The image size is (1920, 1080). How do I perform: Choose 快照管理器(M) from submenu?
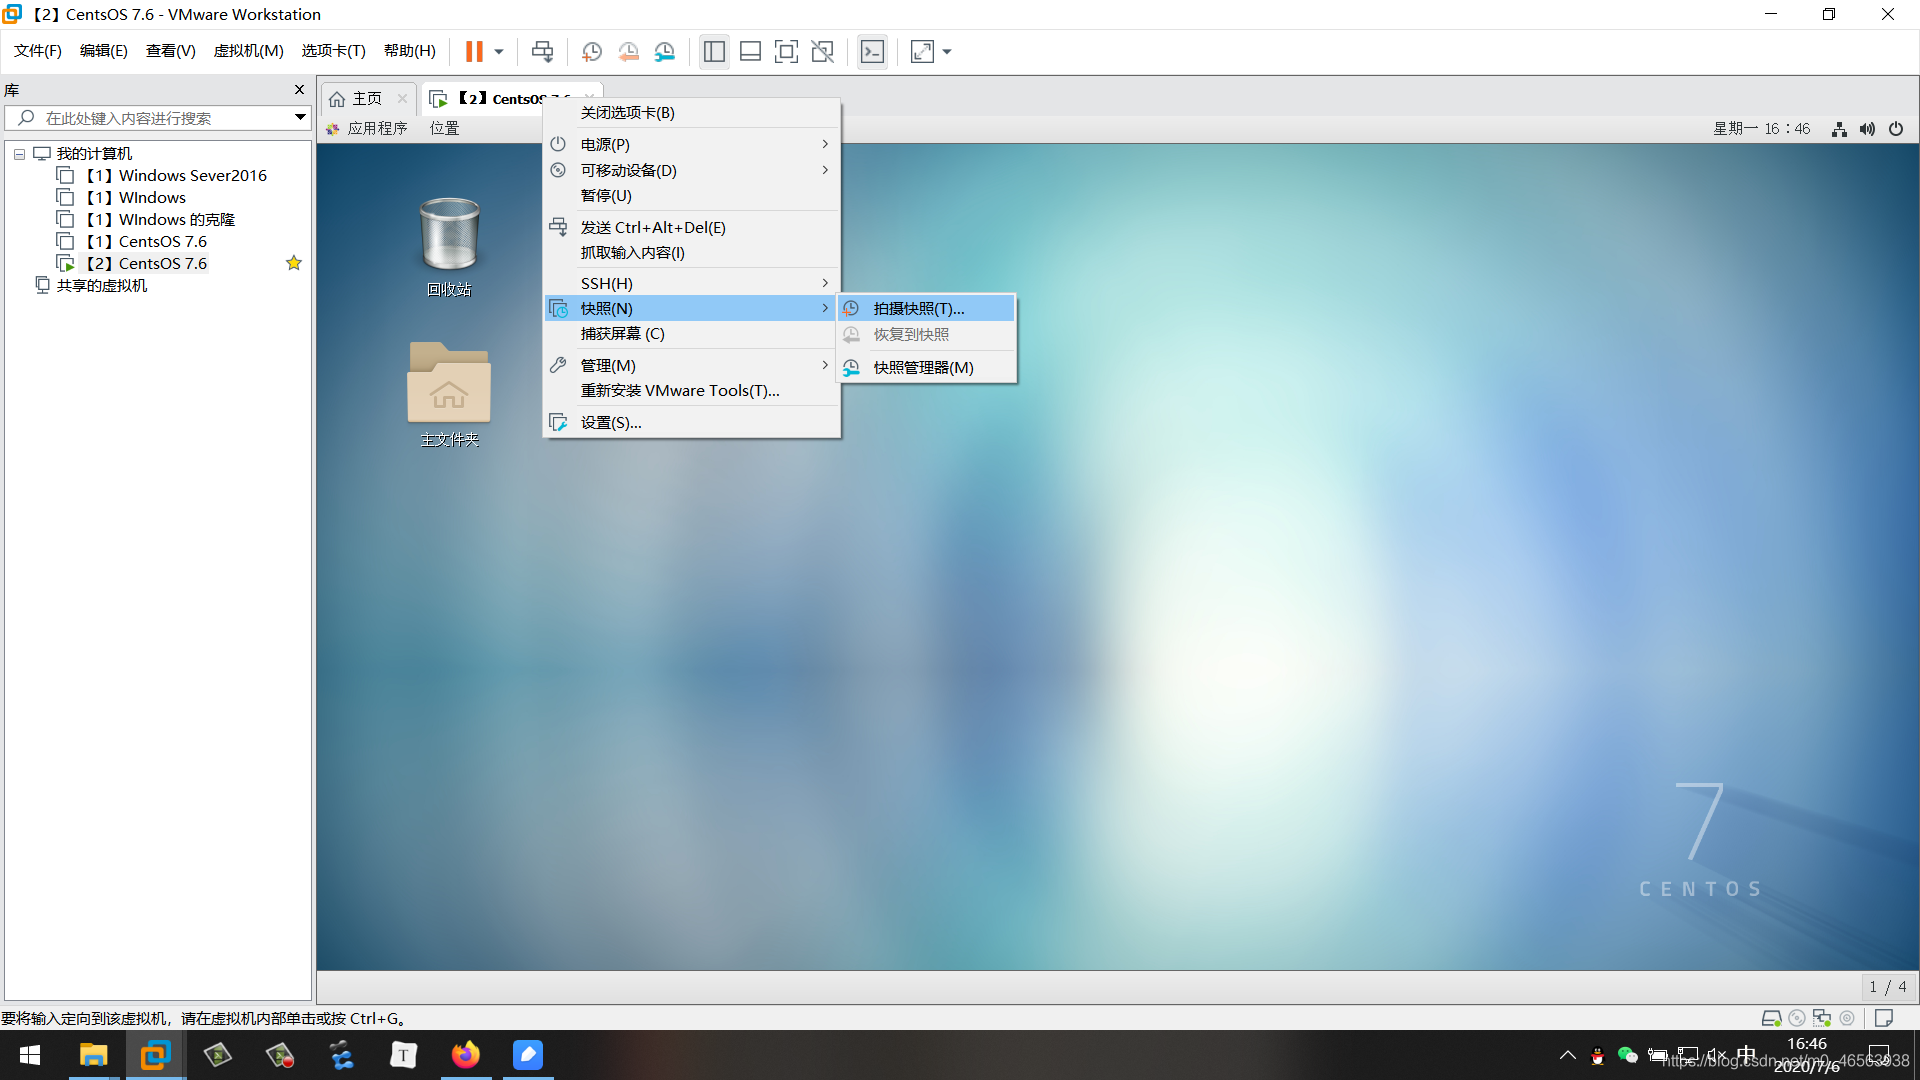coord(922,367)
